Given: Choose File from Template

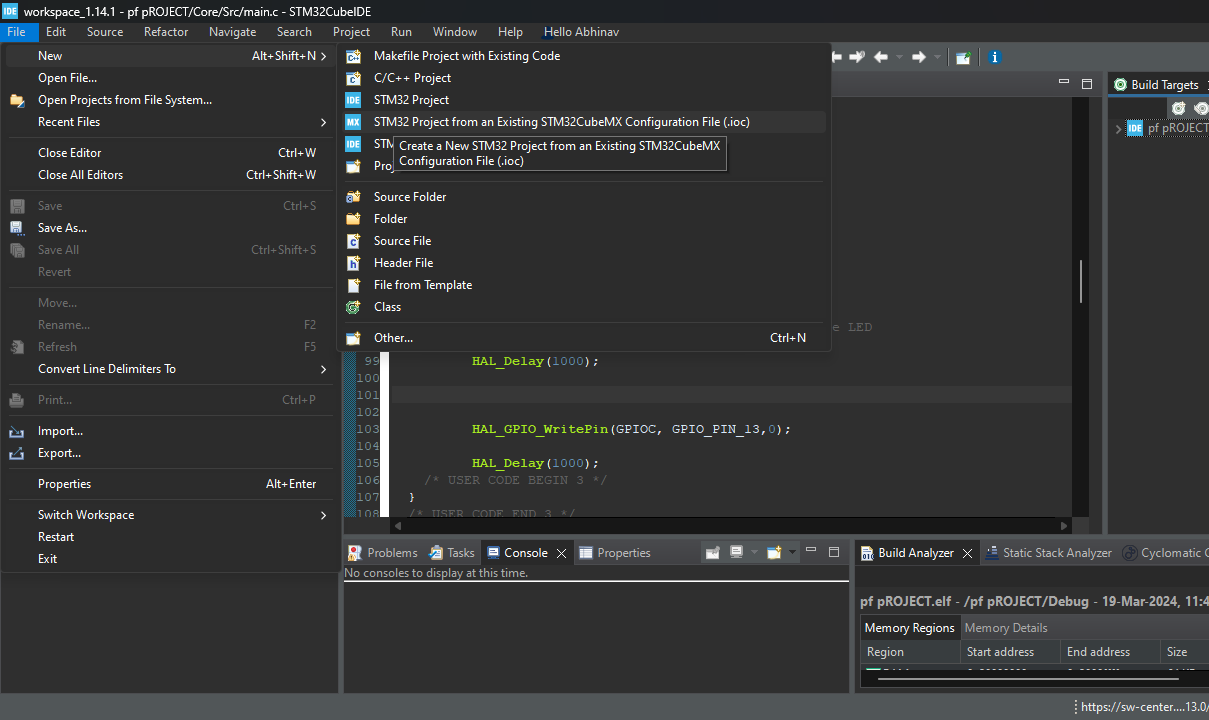Looking at the screenshot, I should pyautogui.click(x=584, y=285).
